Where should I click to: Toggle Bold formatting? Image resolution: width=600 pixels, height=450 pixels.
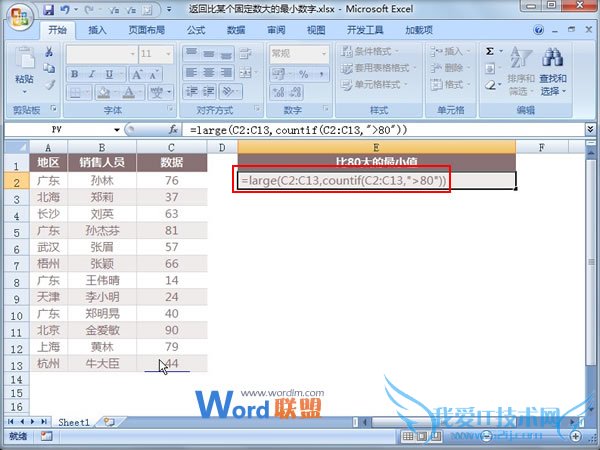tap(75, 74)
